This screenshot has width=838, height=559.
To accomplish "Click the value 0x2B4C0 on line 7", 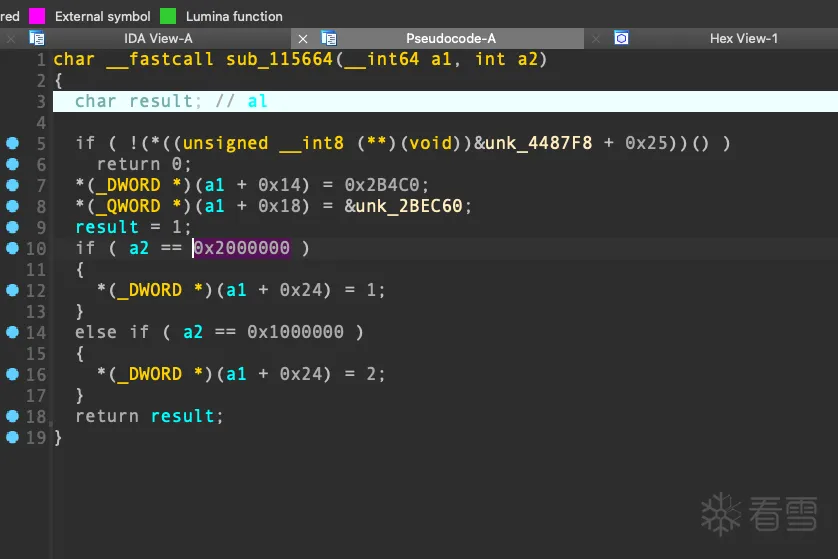I will click(382, 185).
